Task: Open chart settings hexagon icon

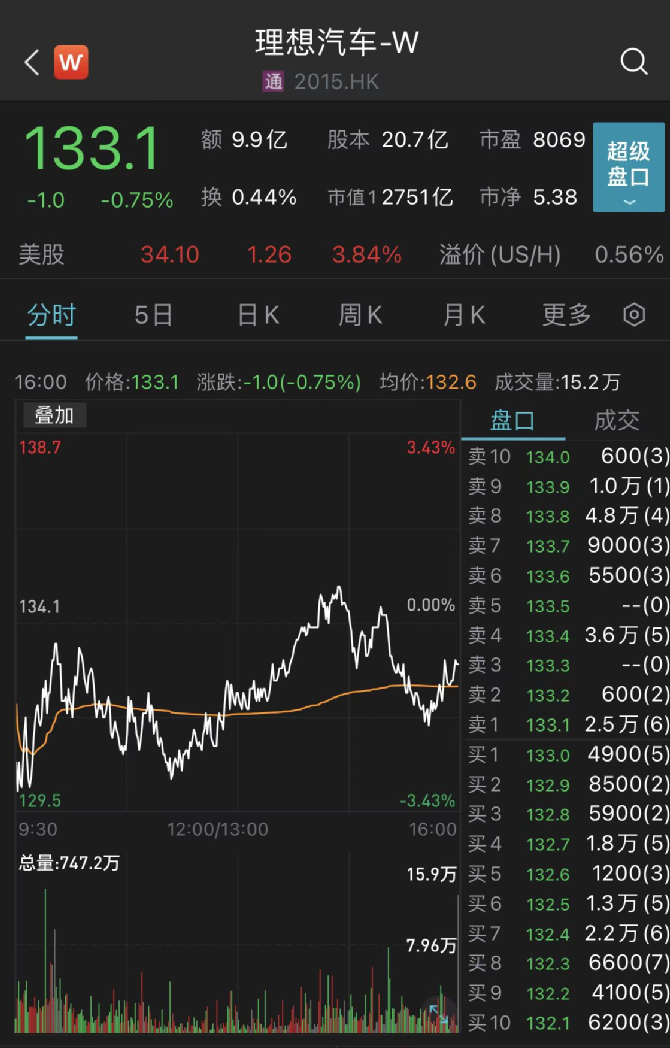Action: 634,314
